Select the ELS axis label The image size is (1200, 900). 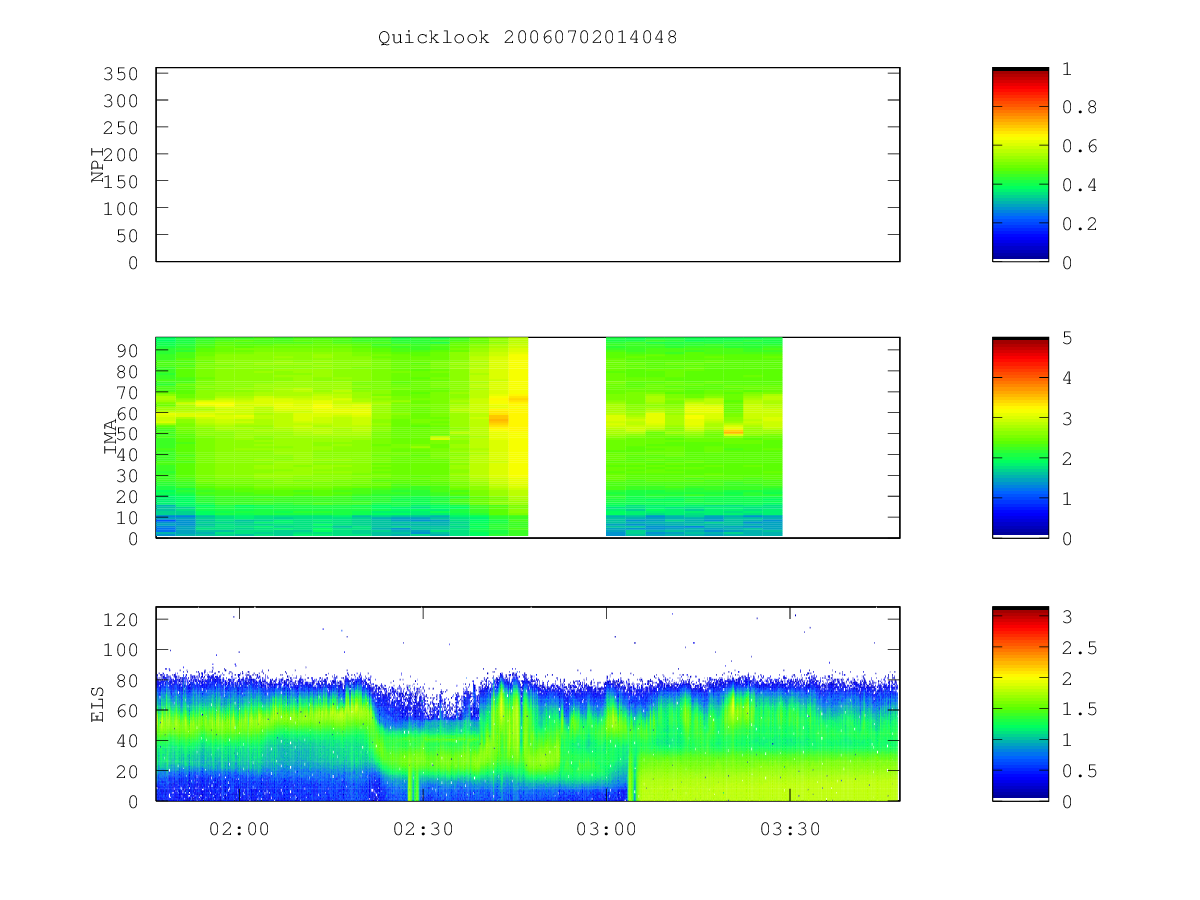(98, 704)
